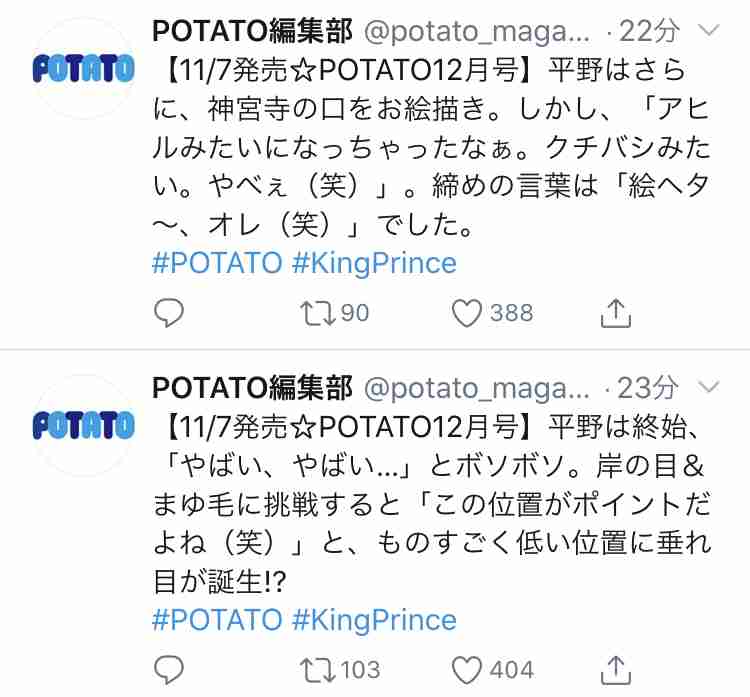Viewport: 750px width, 697px height.
Task: Share the second tweet via share icon
Action: (x=616, y=670)
